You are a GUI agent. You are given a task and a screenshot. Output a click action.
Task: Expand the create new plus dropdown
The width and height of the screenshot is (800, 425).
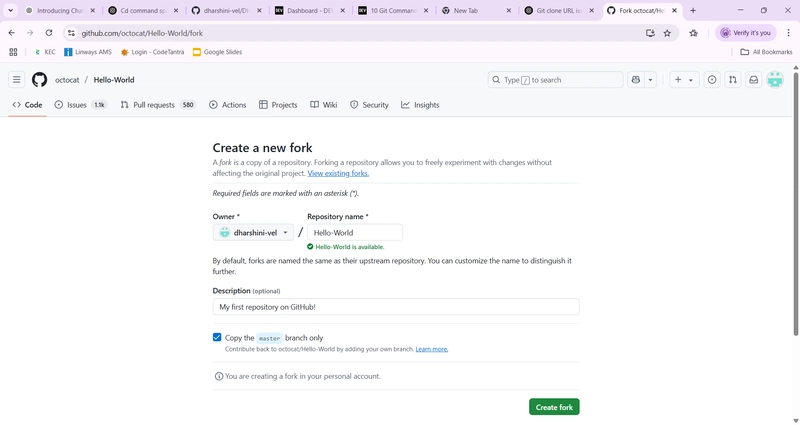[x=684, y=80]
